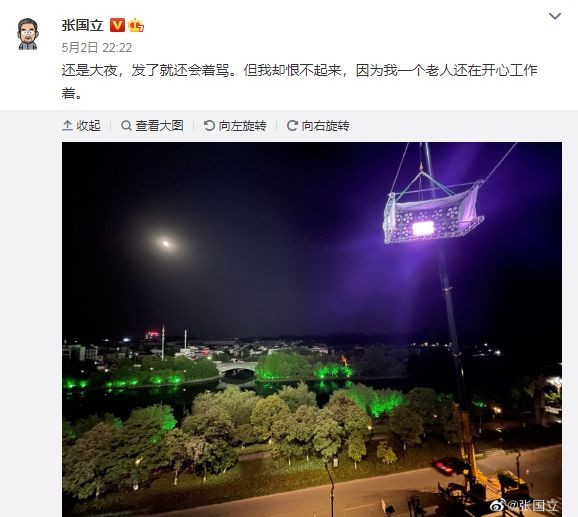Click the illuminated bridge in the photo

[x=236, y=368]
